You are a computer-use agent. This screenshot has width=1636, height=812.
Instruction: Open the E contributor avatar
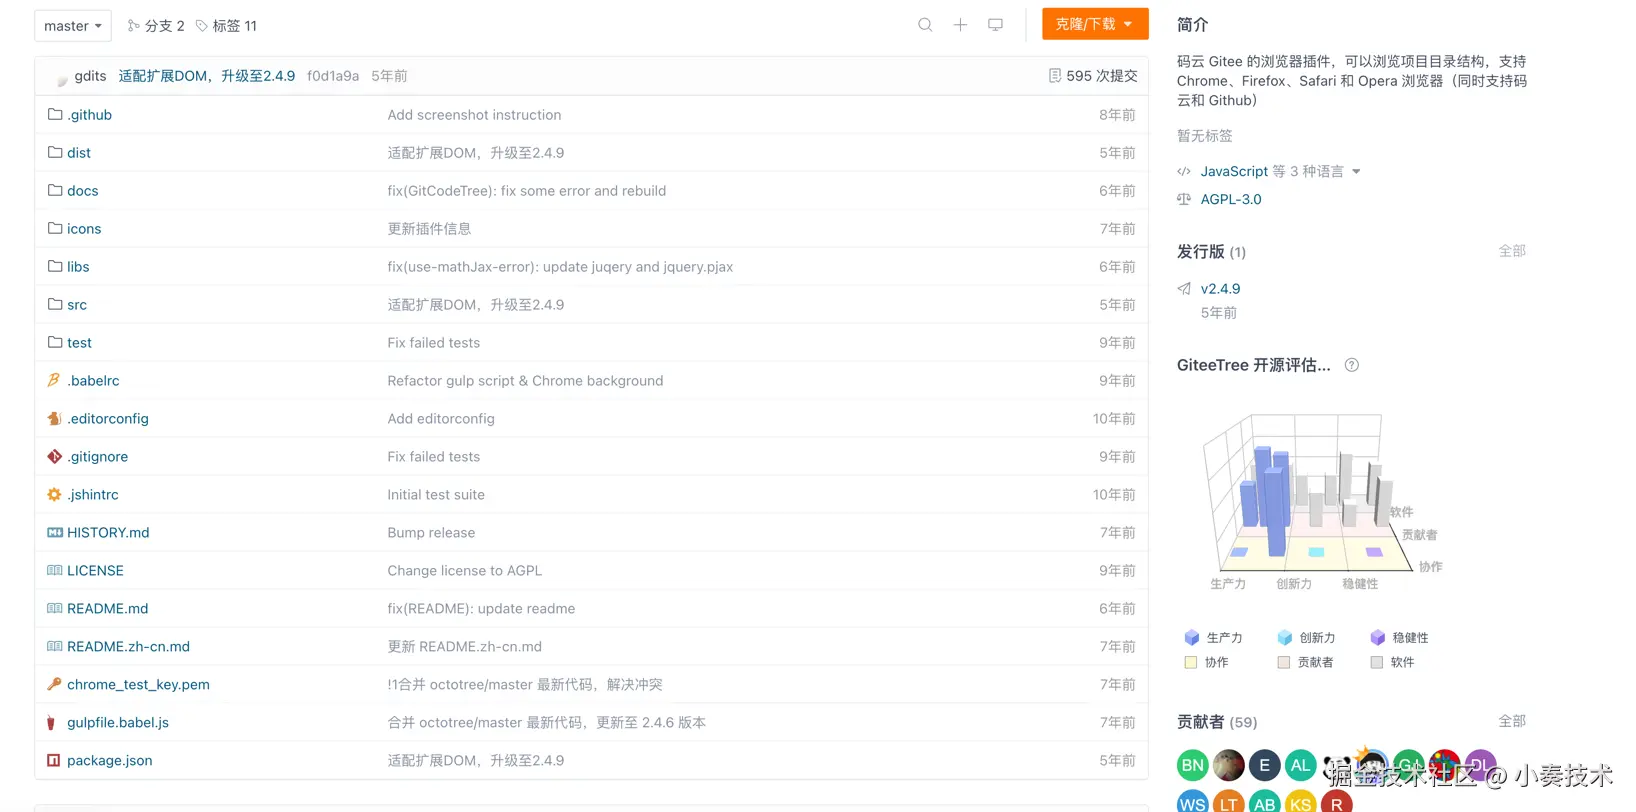1264,765
